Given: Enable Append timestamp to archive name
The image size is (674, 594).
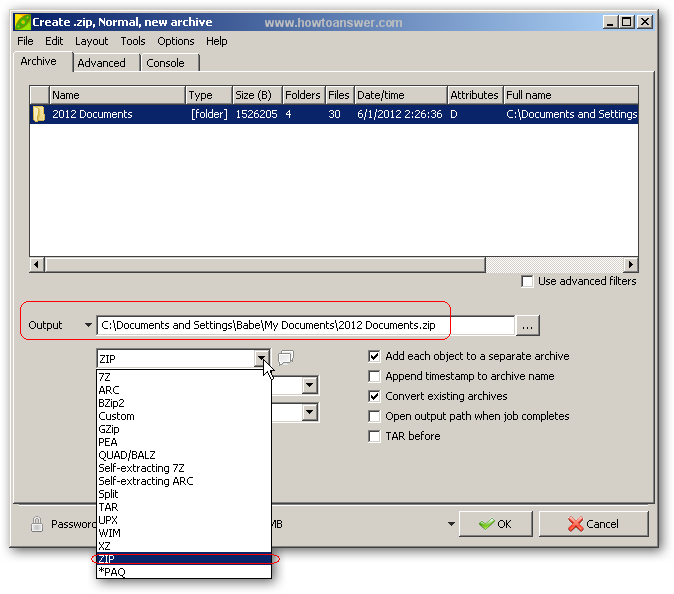Looking at the screenshot, I should point(375,376).
